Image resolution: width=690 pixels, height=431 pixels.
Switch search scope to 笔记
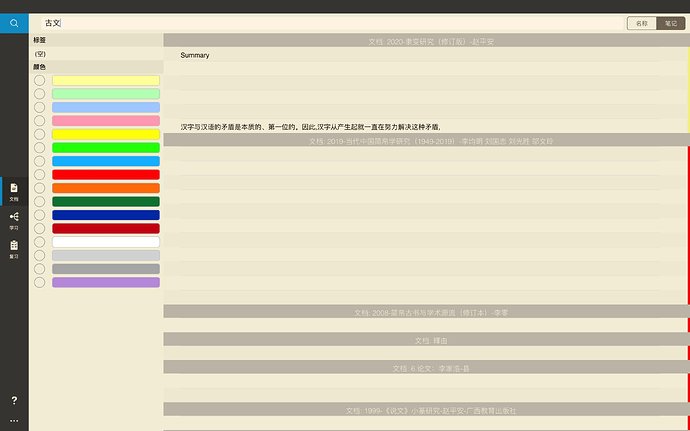[671, 24]
